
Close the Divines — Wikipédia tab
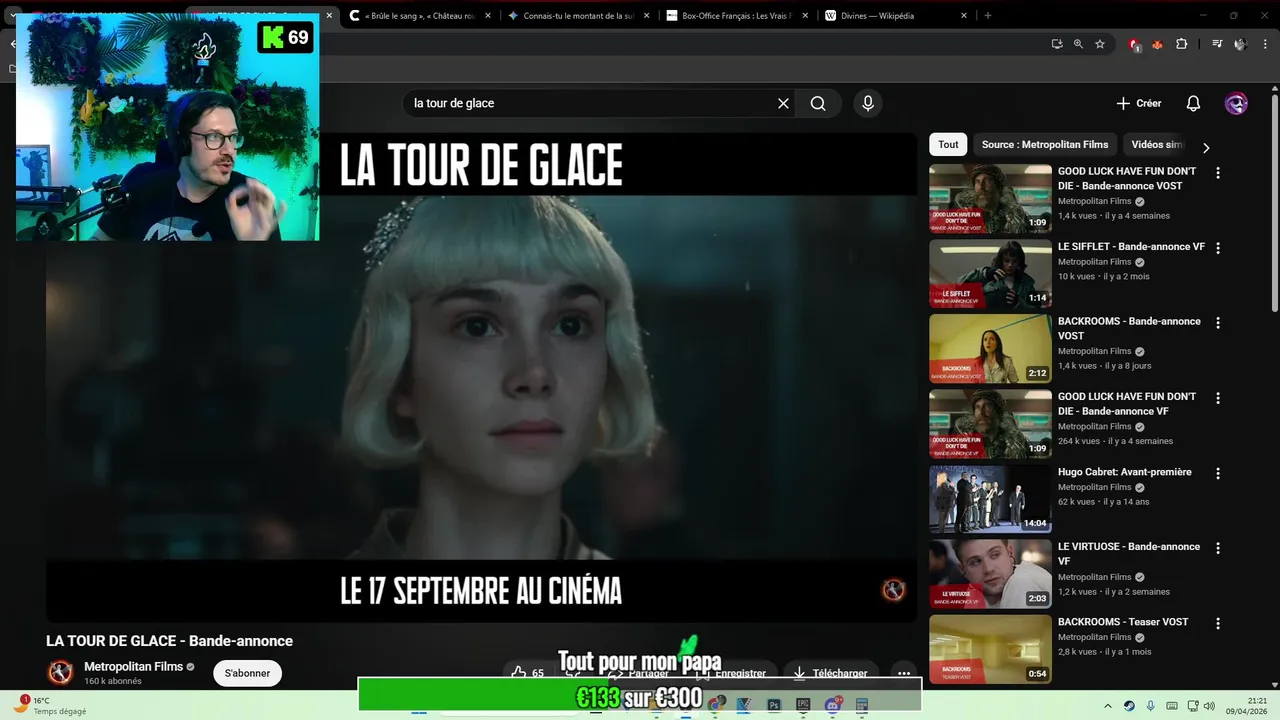964,16
